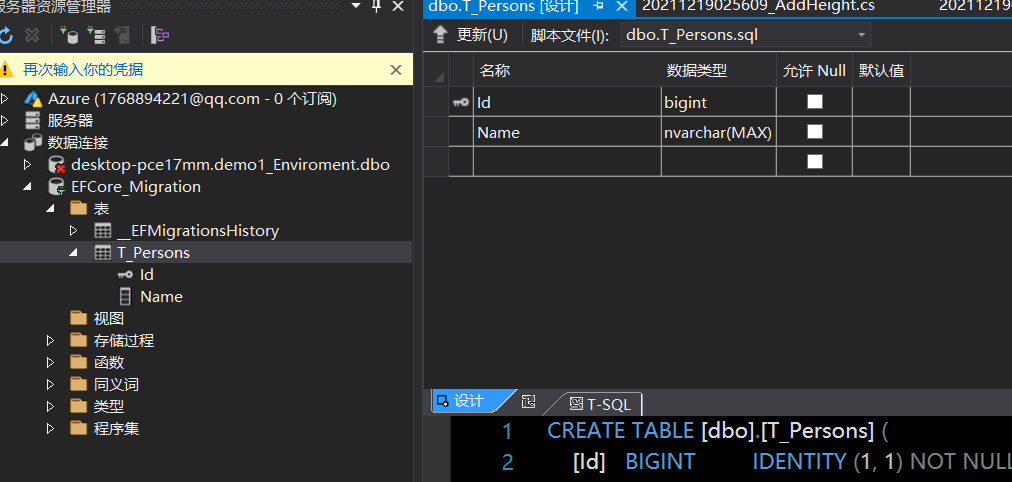Click the grid select-all corner cell
This screenshot has height=482, width=1012.
pyautogui.click(x=436, y=70)
